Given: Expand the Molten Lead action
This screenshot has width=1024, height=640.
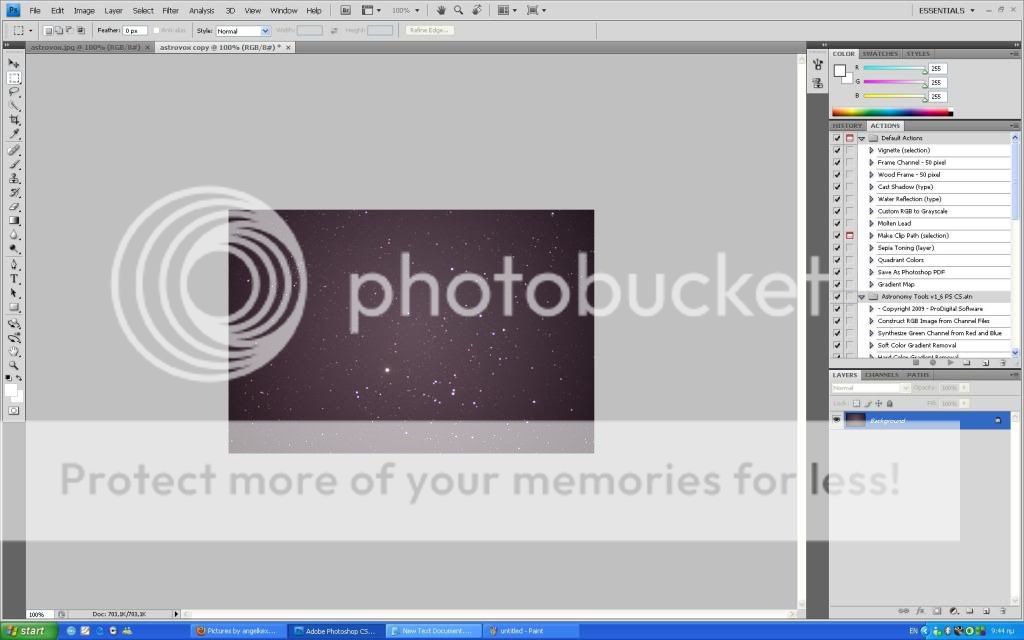Looking at the screenshot, I should [x=871, y=223].
